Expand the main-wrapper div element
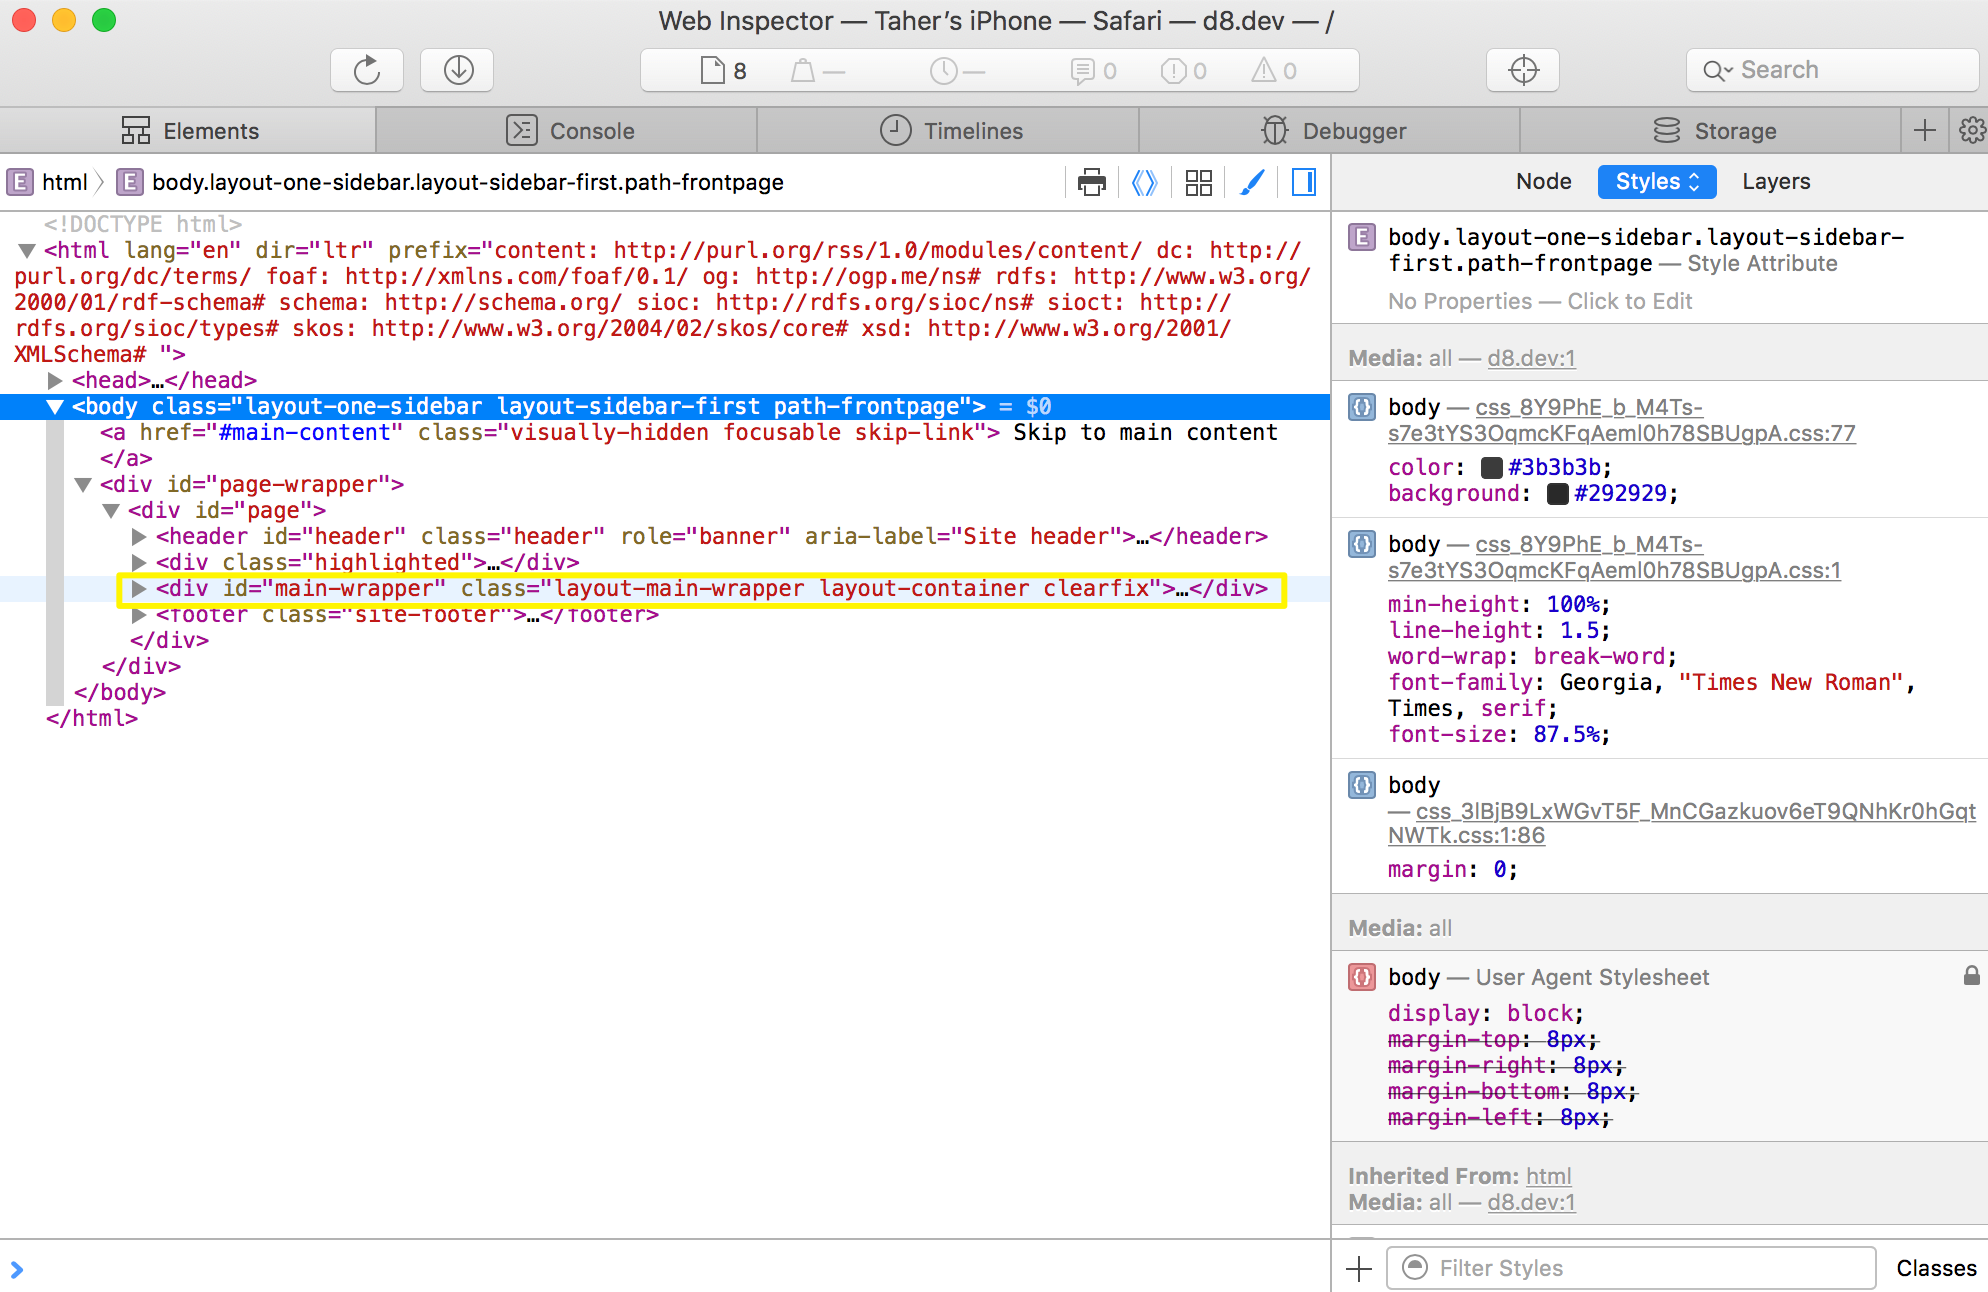The width and height of the screenshot is (1988, 1292). [139, 589]
